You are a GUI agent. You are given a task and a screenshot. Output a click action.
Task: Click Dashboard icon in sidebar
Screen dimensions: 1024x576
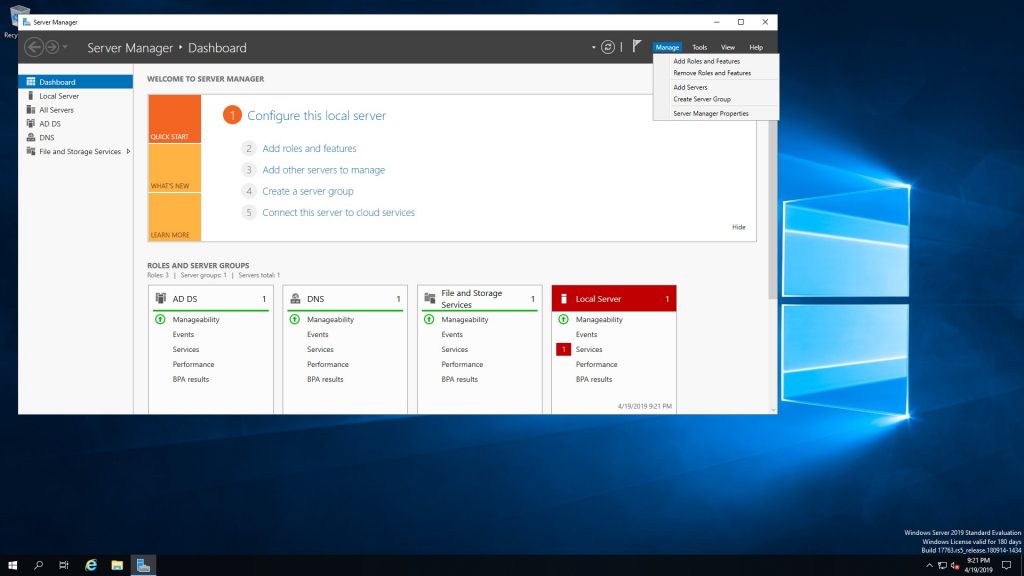point(31,82)
